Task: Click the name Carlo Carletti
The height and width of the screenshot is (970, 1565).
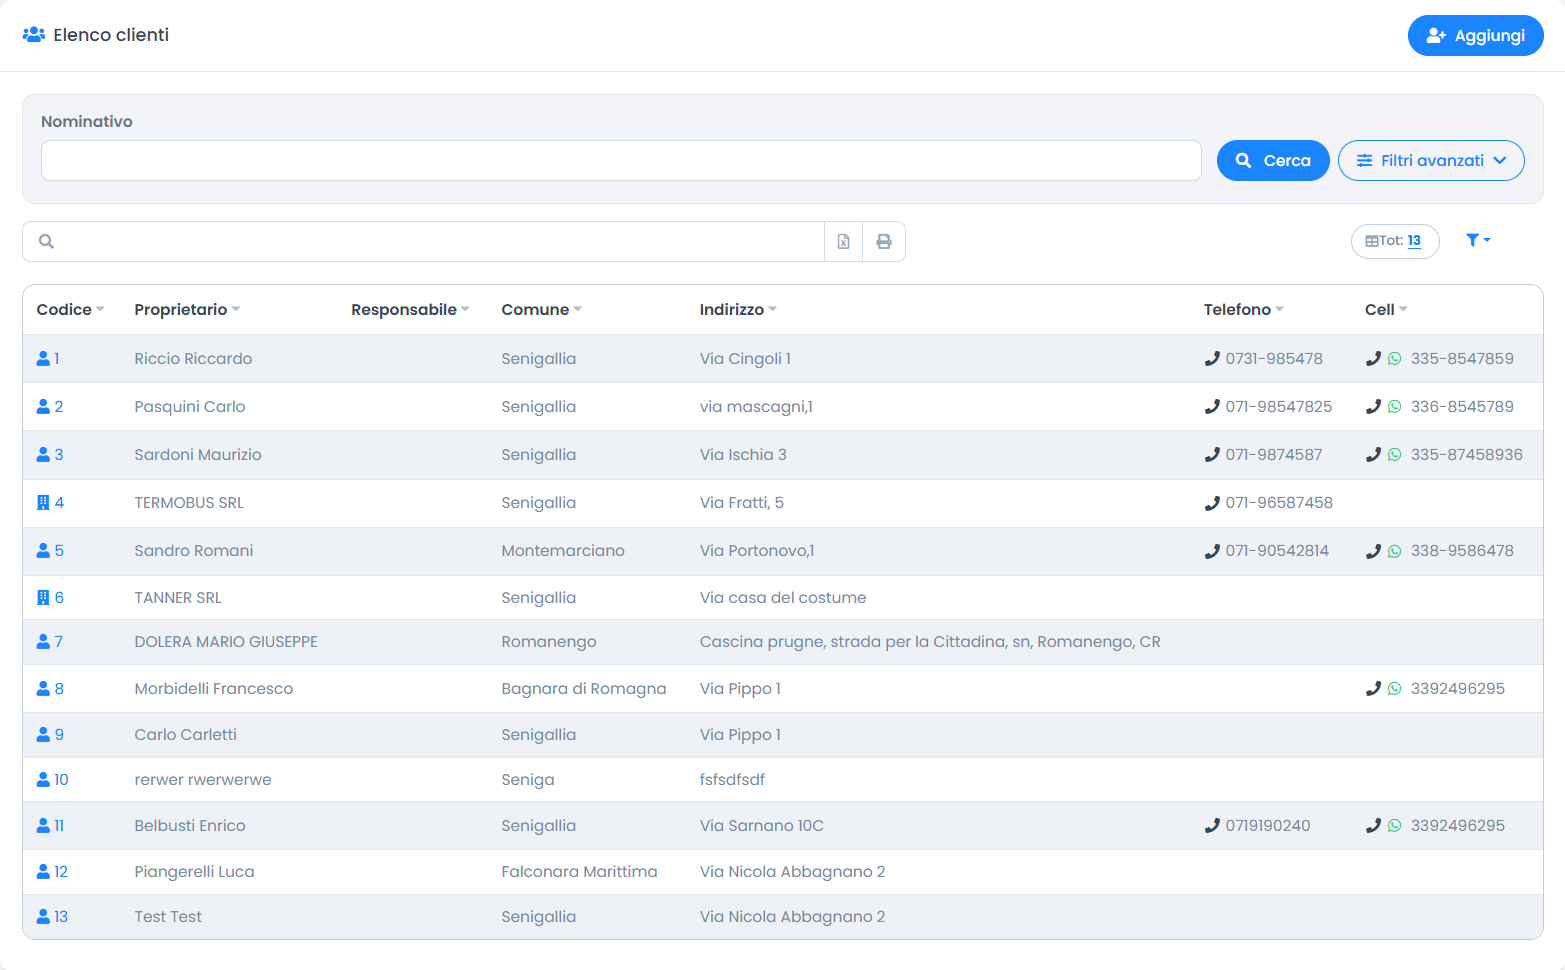Action: (186, 735)
